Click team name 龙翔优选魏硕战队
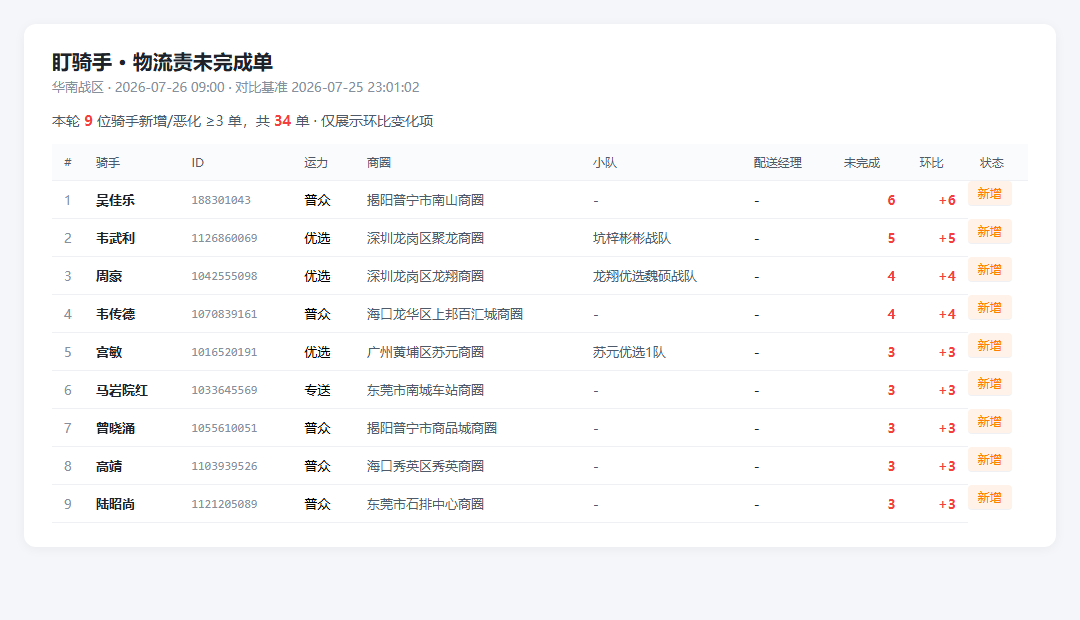Screen dimensions: 1080x620 (645, 276)
